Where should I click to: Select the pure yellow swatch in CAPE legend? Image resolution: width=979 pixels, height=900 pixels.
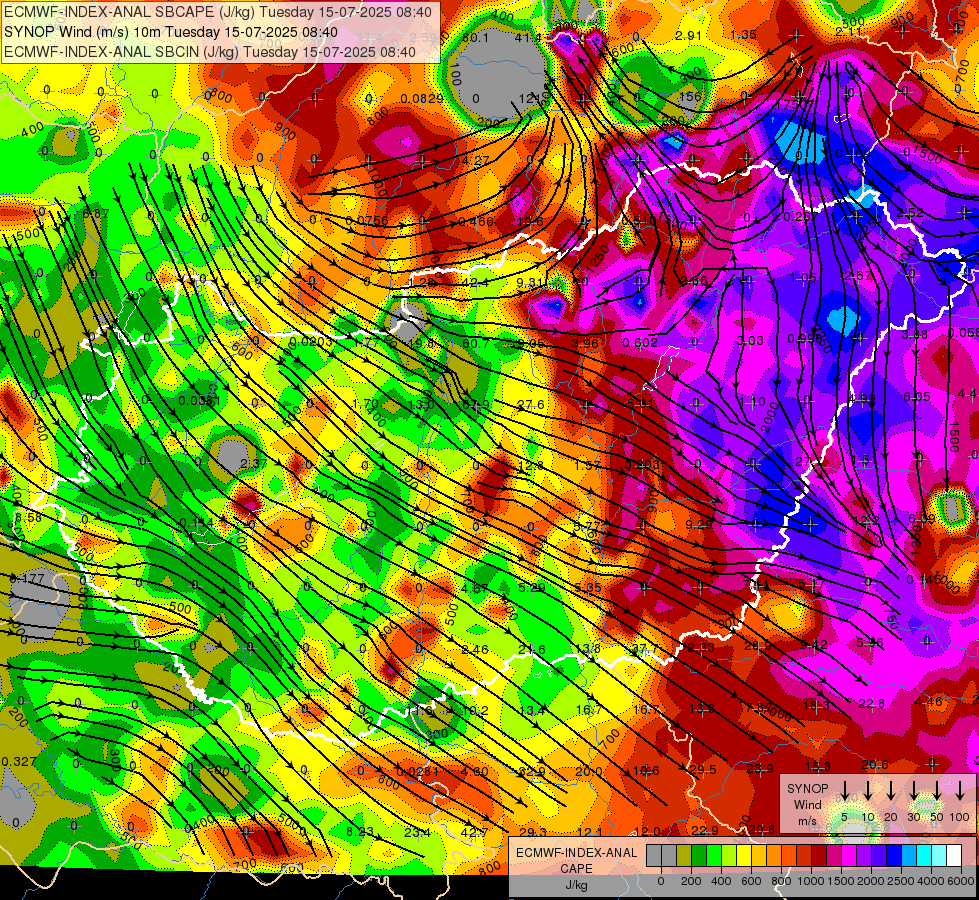click(744, 855)
